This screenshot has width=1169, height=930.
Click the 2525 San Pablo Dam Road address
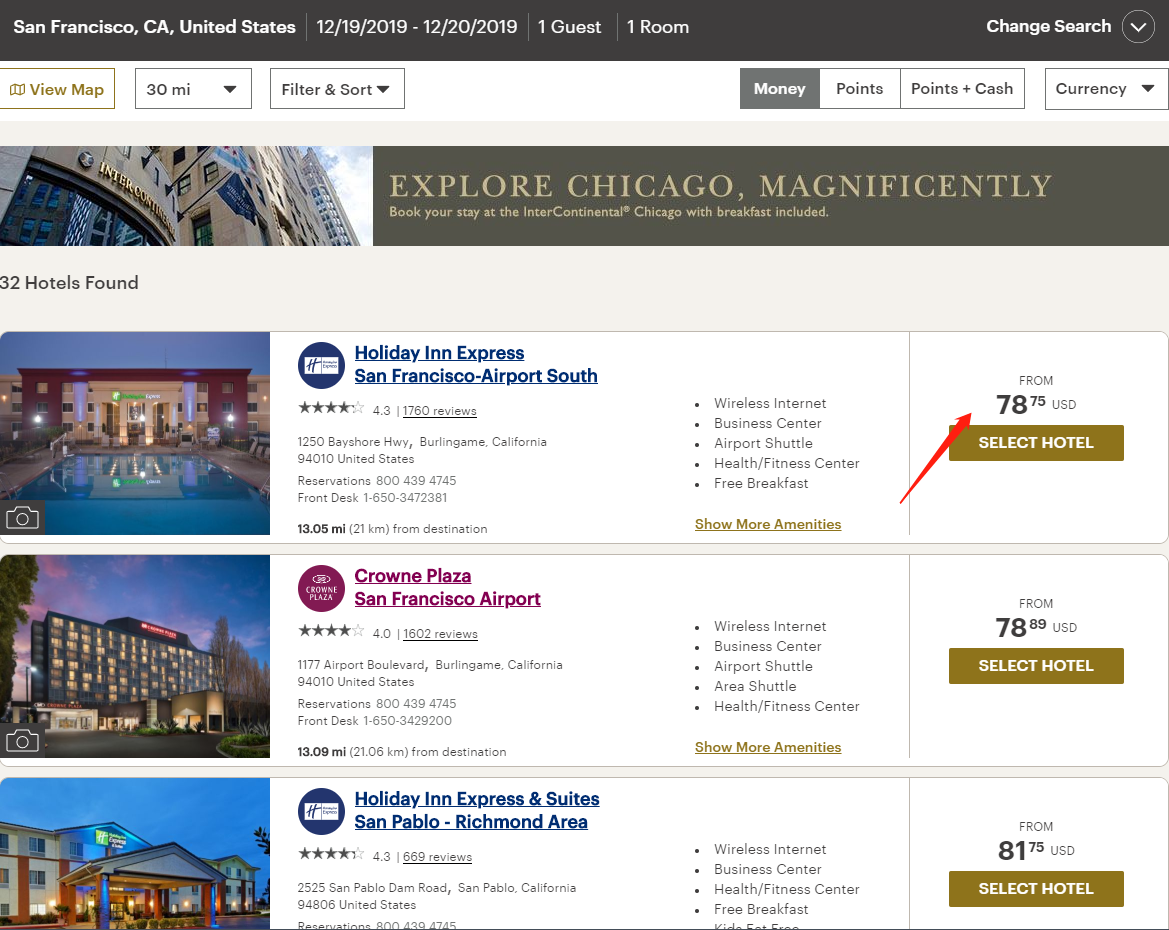tap(437, 896)
